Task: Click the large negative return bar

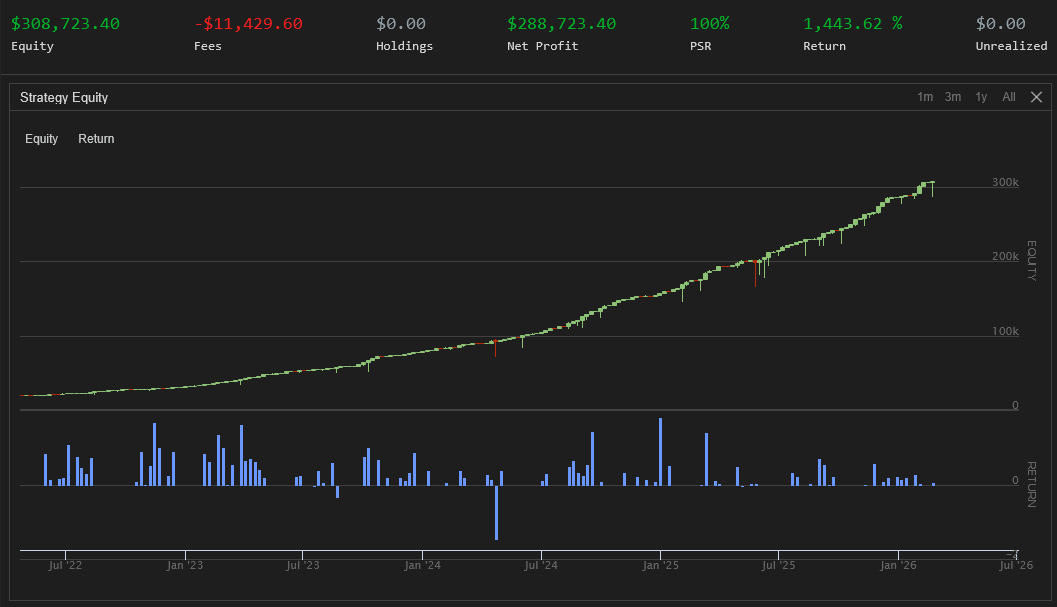Action: coord(496,512)
